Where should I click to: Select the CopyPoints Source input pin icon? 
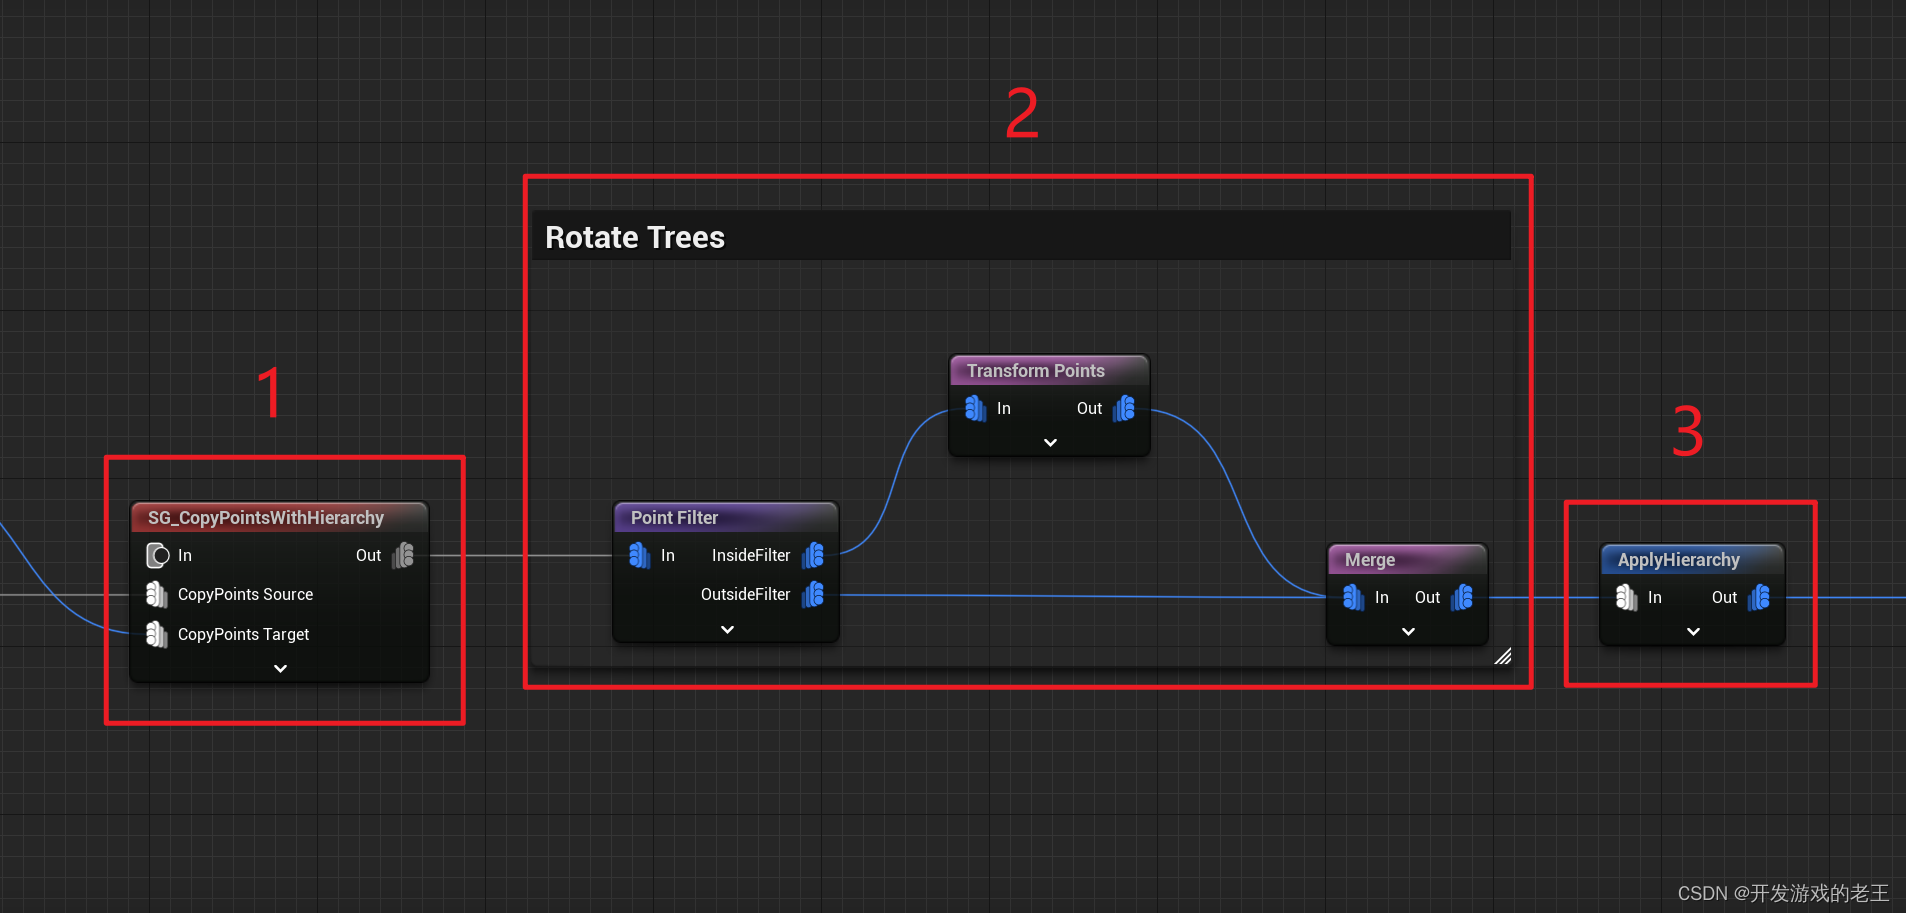157,594
